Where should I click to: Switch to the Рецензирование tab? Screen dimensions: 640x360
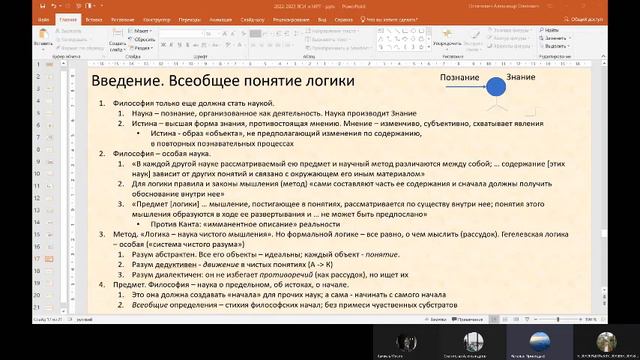pos(291,20)
